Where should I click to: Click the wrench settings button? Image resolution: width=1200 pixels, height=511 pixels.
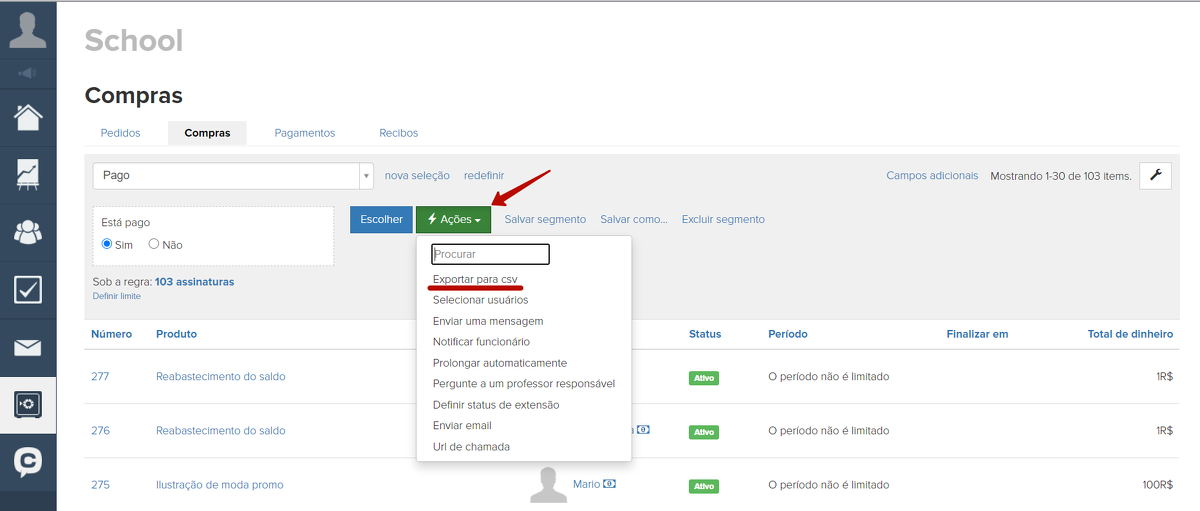pos(1155,175)
